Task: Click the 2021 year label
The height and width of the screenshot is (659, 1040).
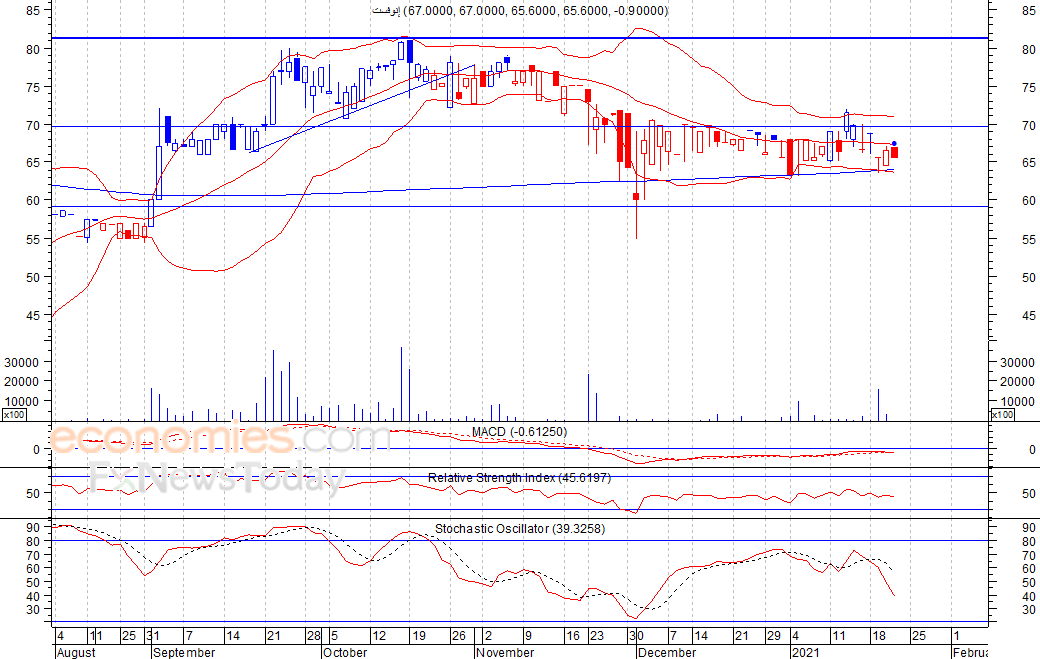Action: [807, 652]
